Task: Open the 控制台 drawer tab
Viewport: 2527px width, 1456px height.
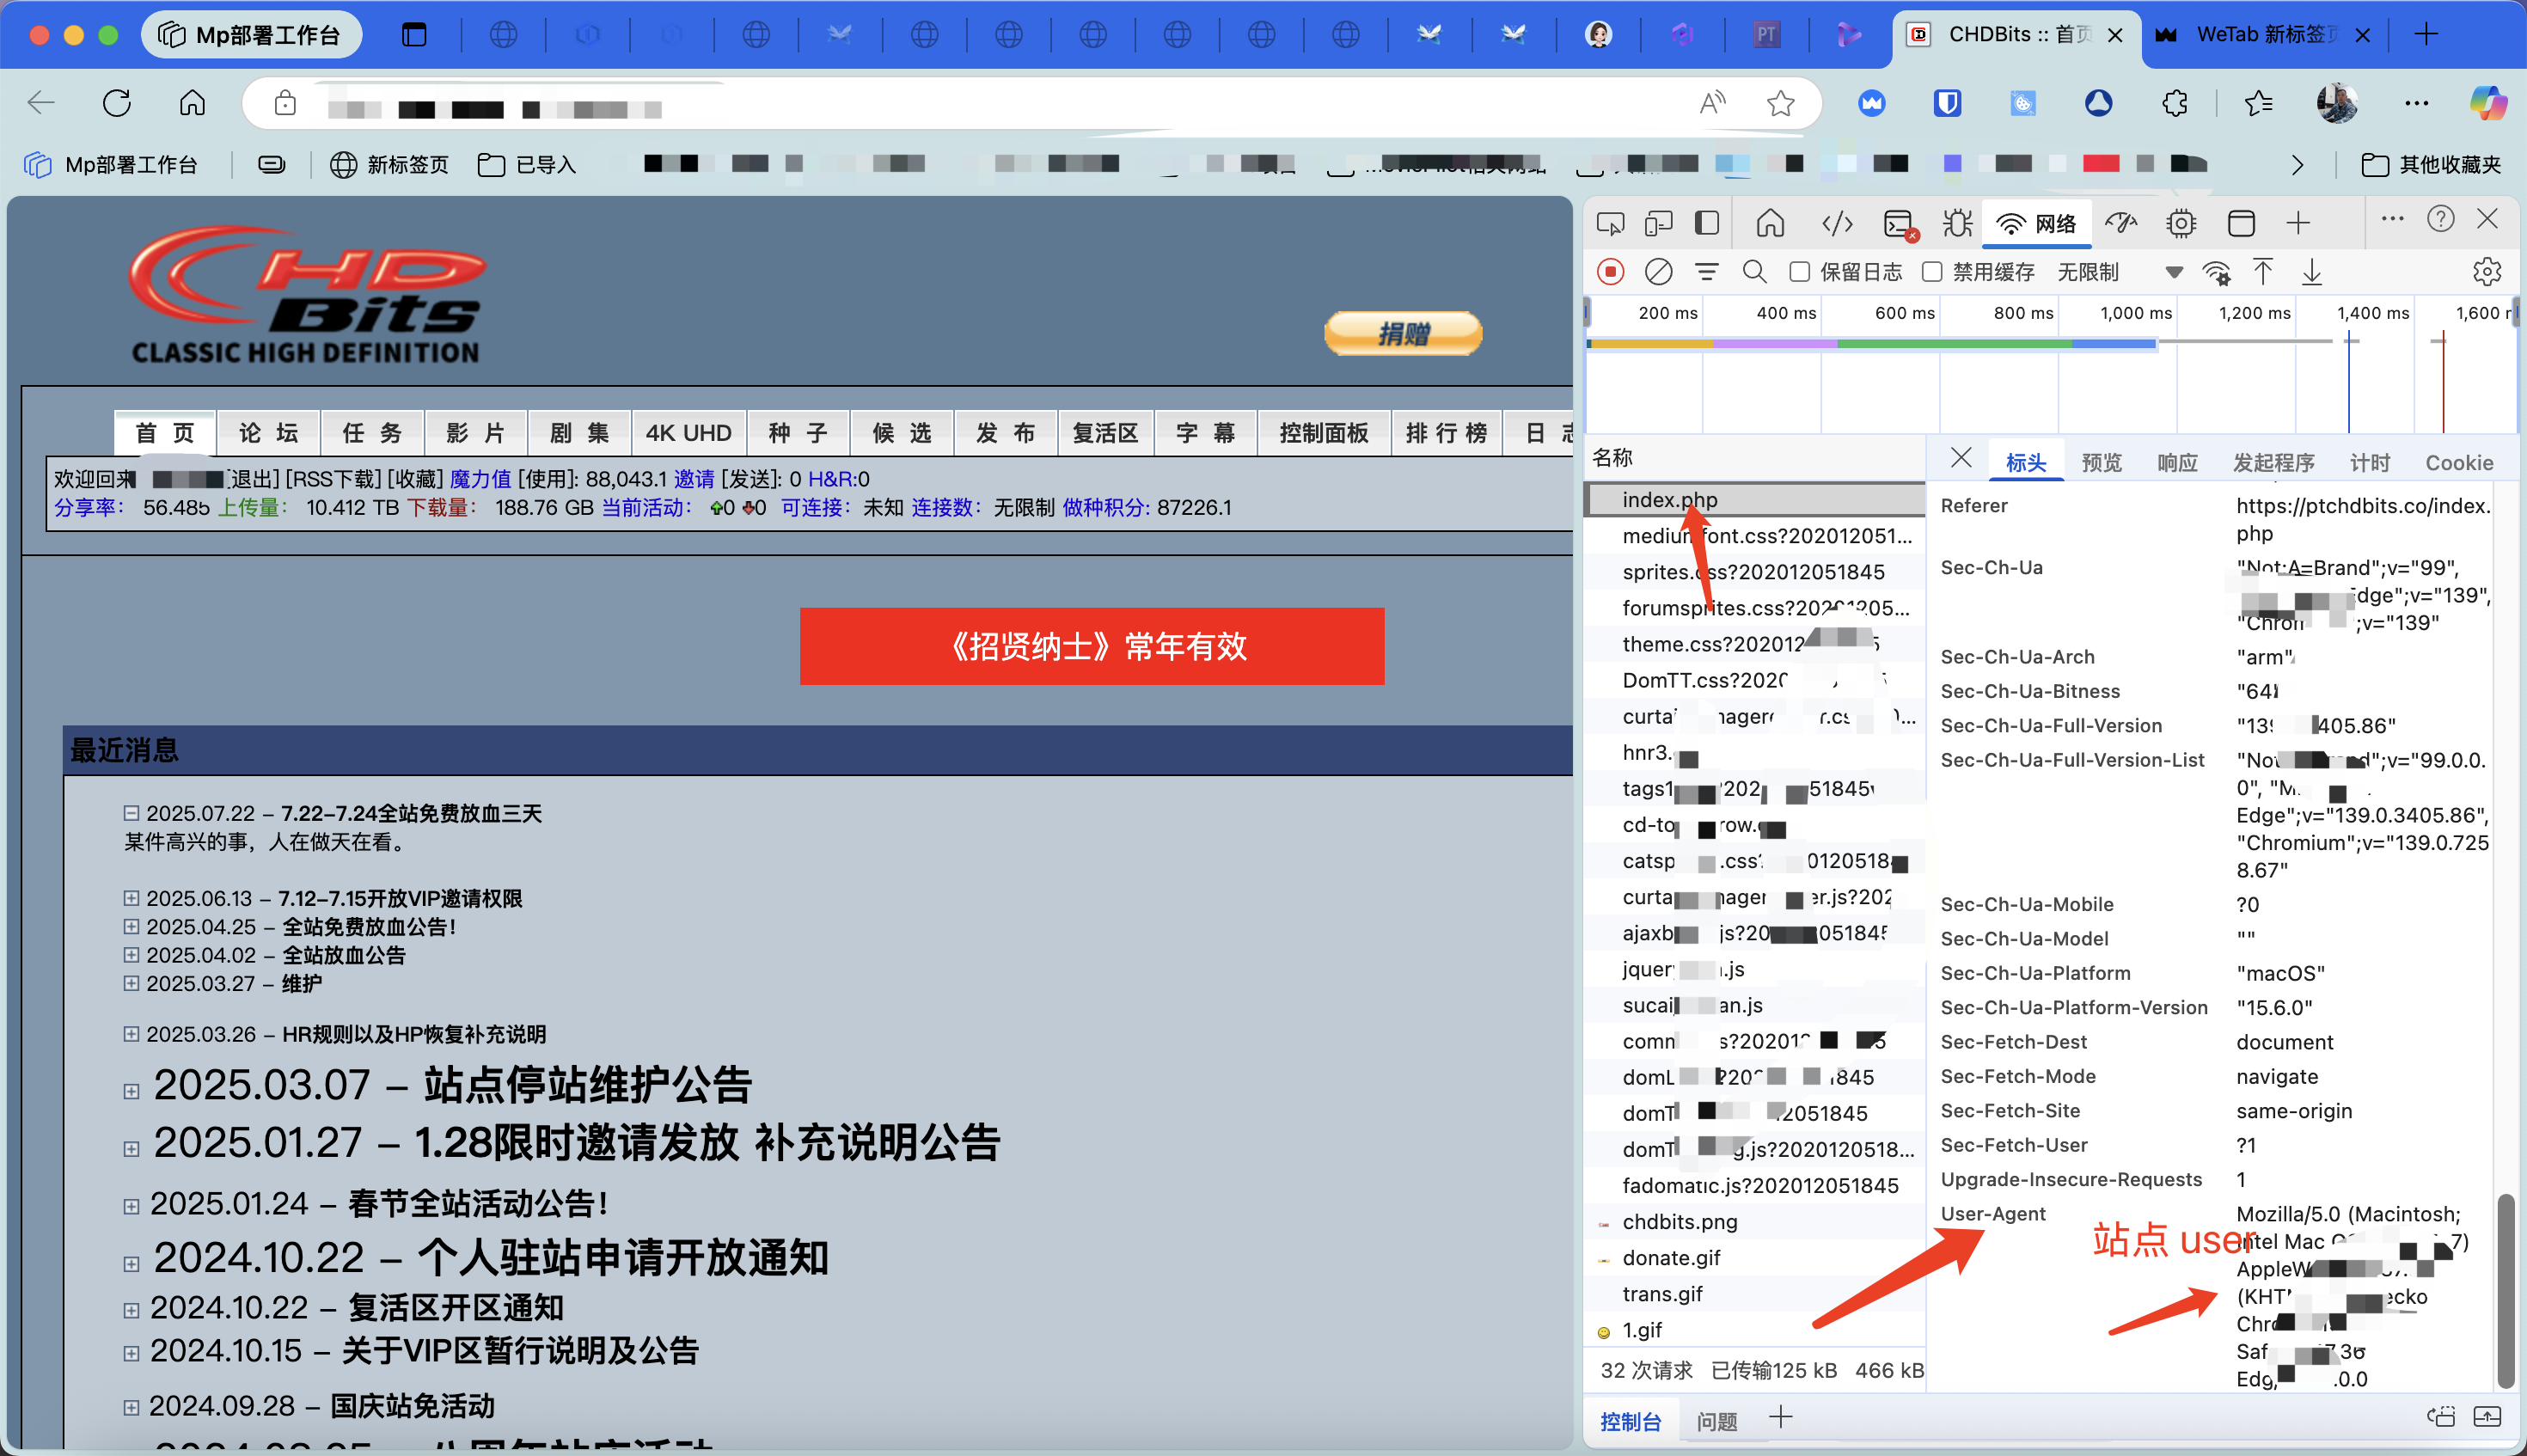Action: [x=1630, y=1421]
